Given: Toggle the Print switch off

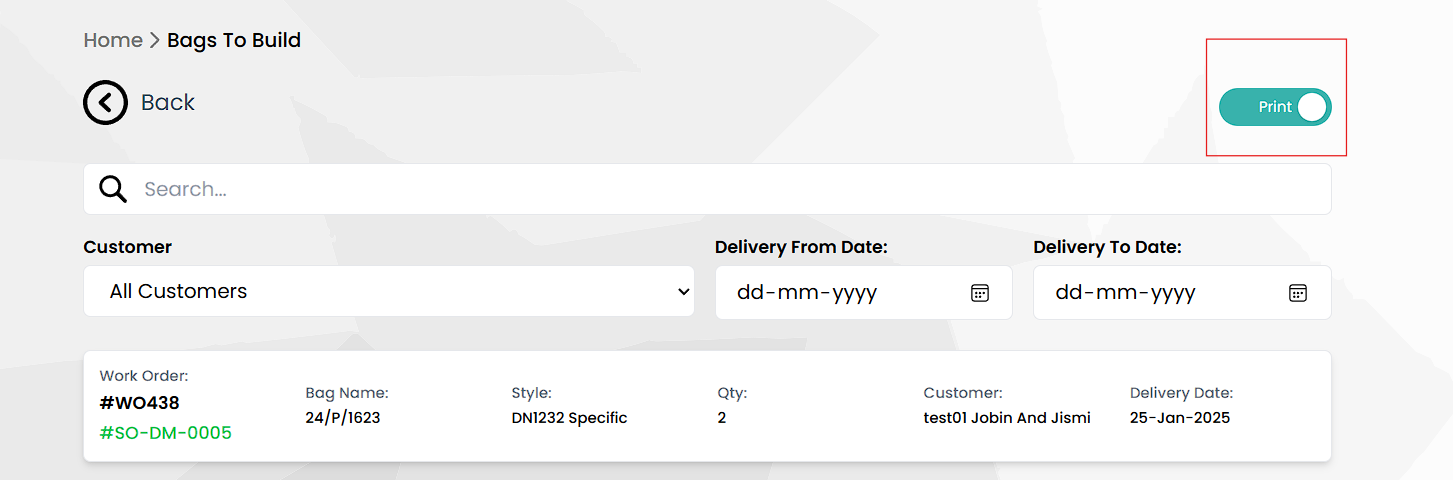Looking at the screenshot, I should coord(1275,107).
